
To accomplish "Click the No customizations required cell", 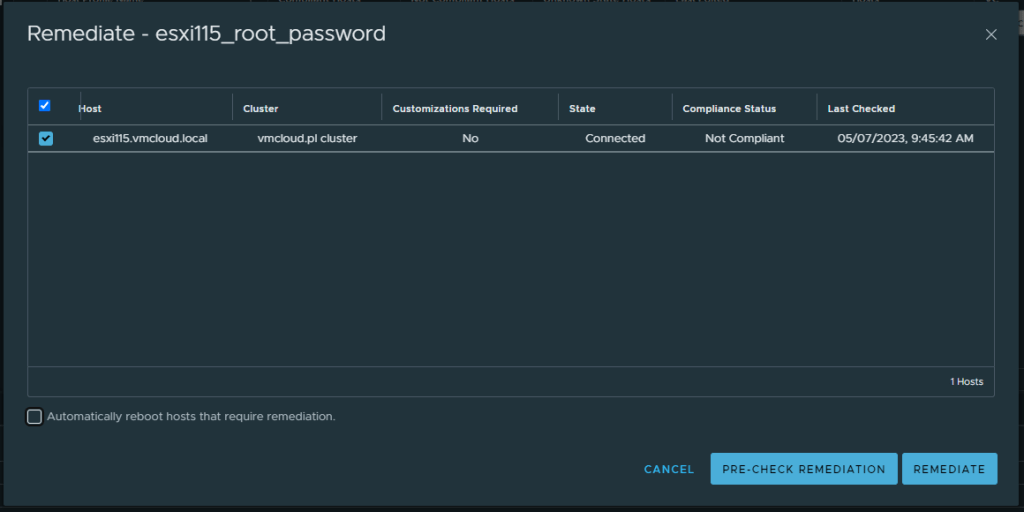I will (x=470, y=139).
